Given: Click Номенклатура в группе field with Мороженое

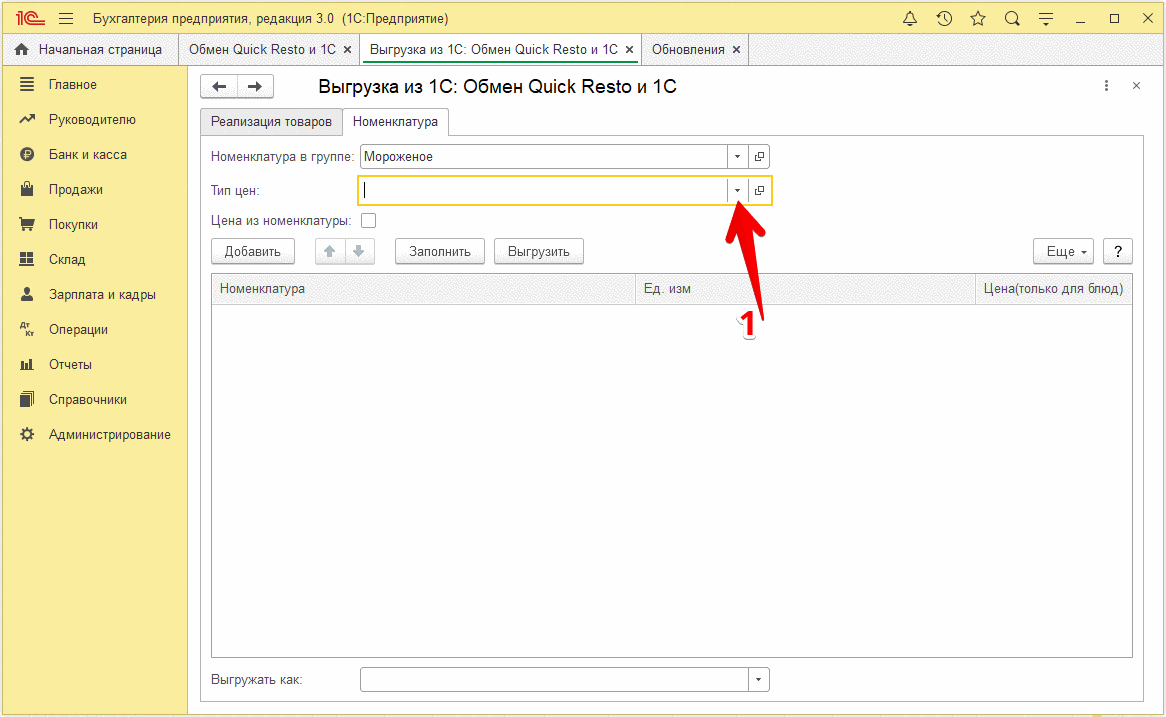Looking at the screenshot, I should [544, 157].
